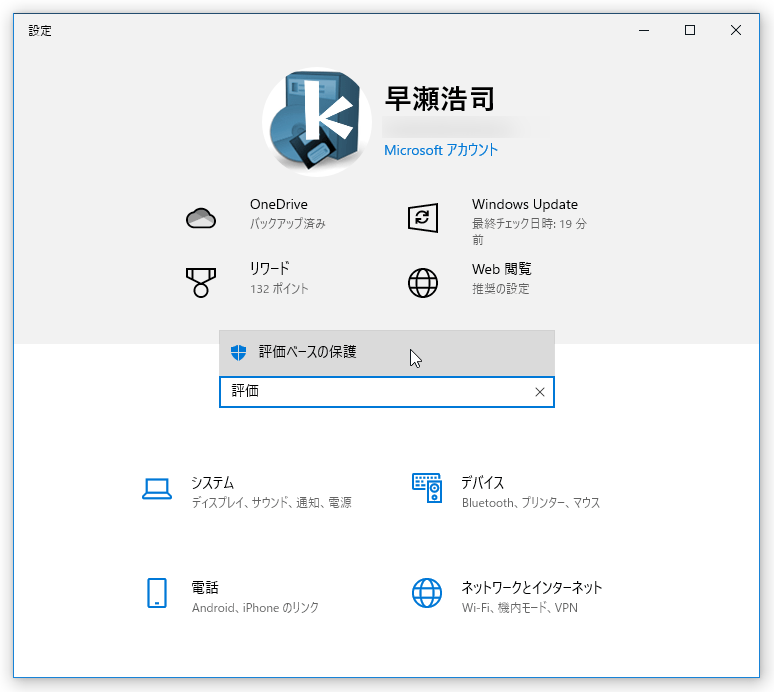Screen dimensions: 774x692
Task: Click the 推奨の設定 text
Action: click(x=501, y=288)
